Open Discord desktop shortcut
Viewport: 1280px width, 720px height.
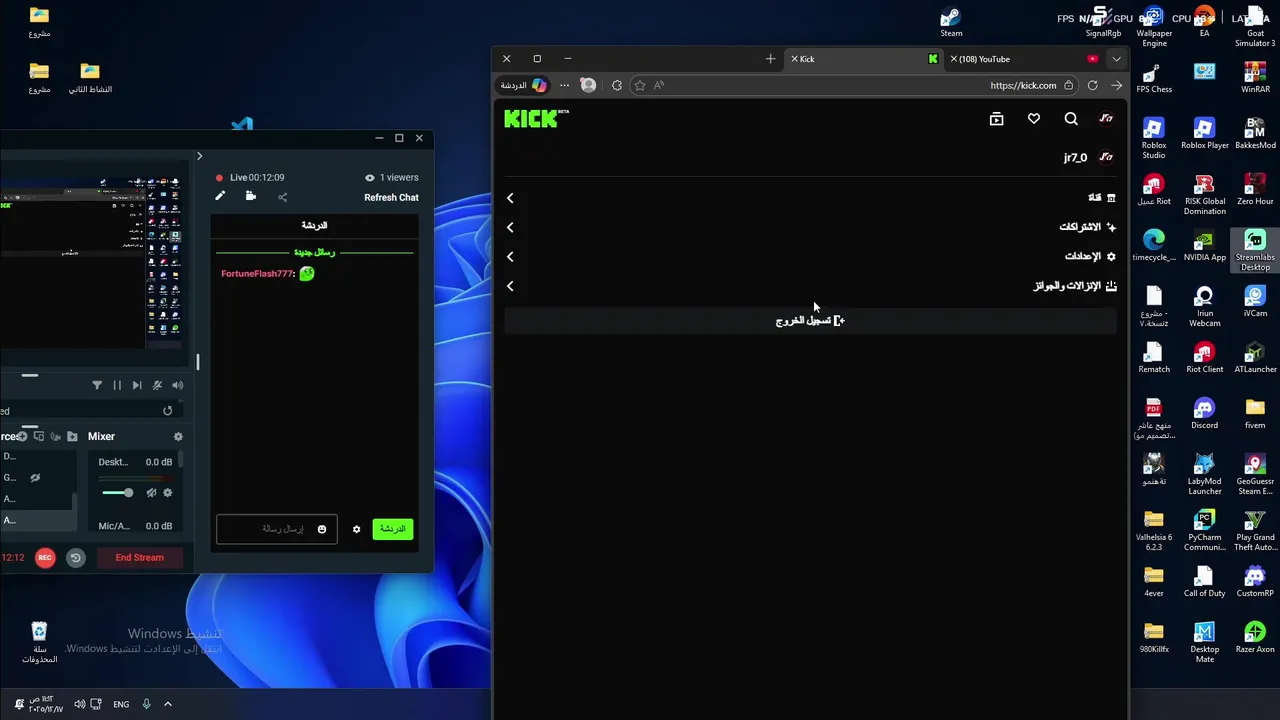[1204, 413]
